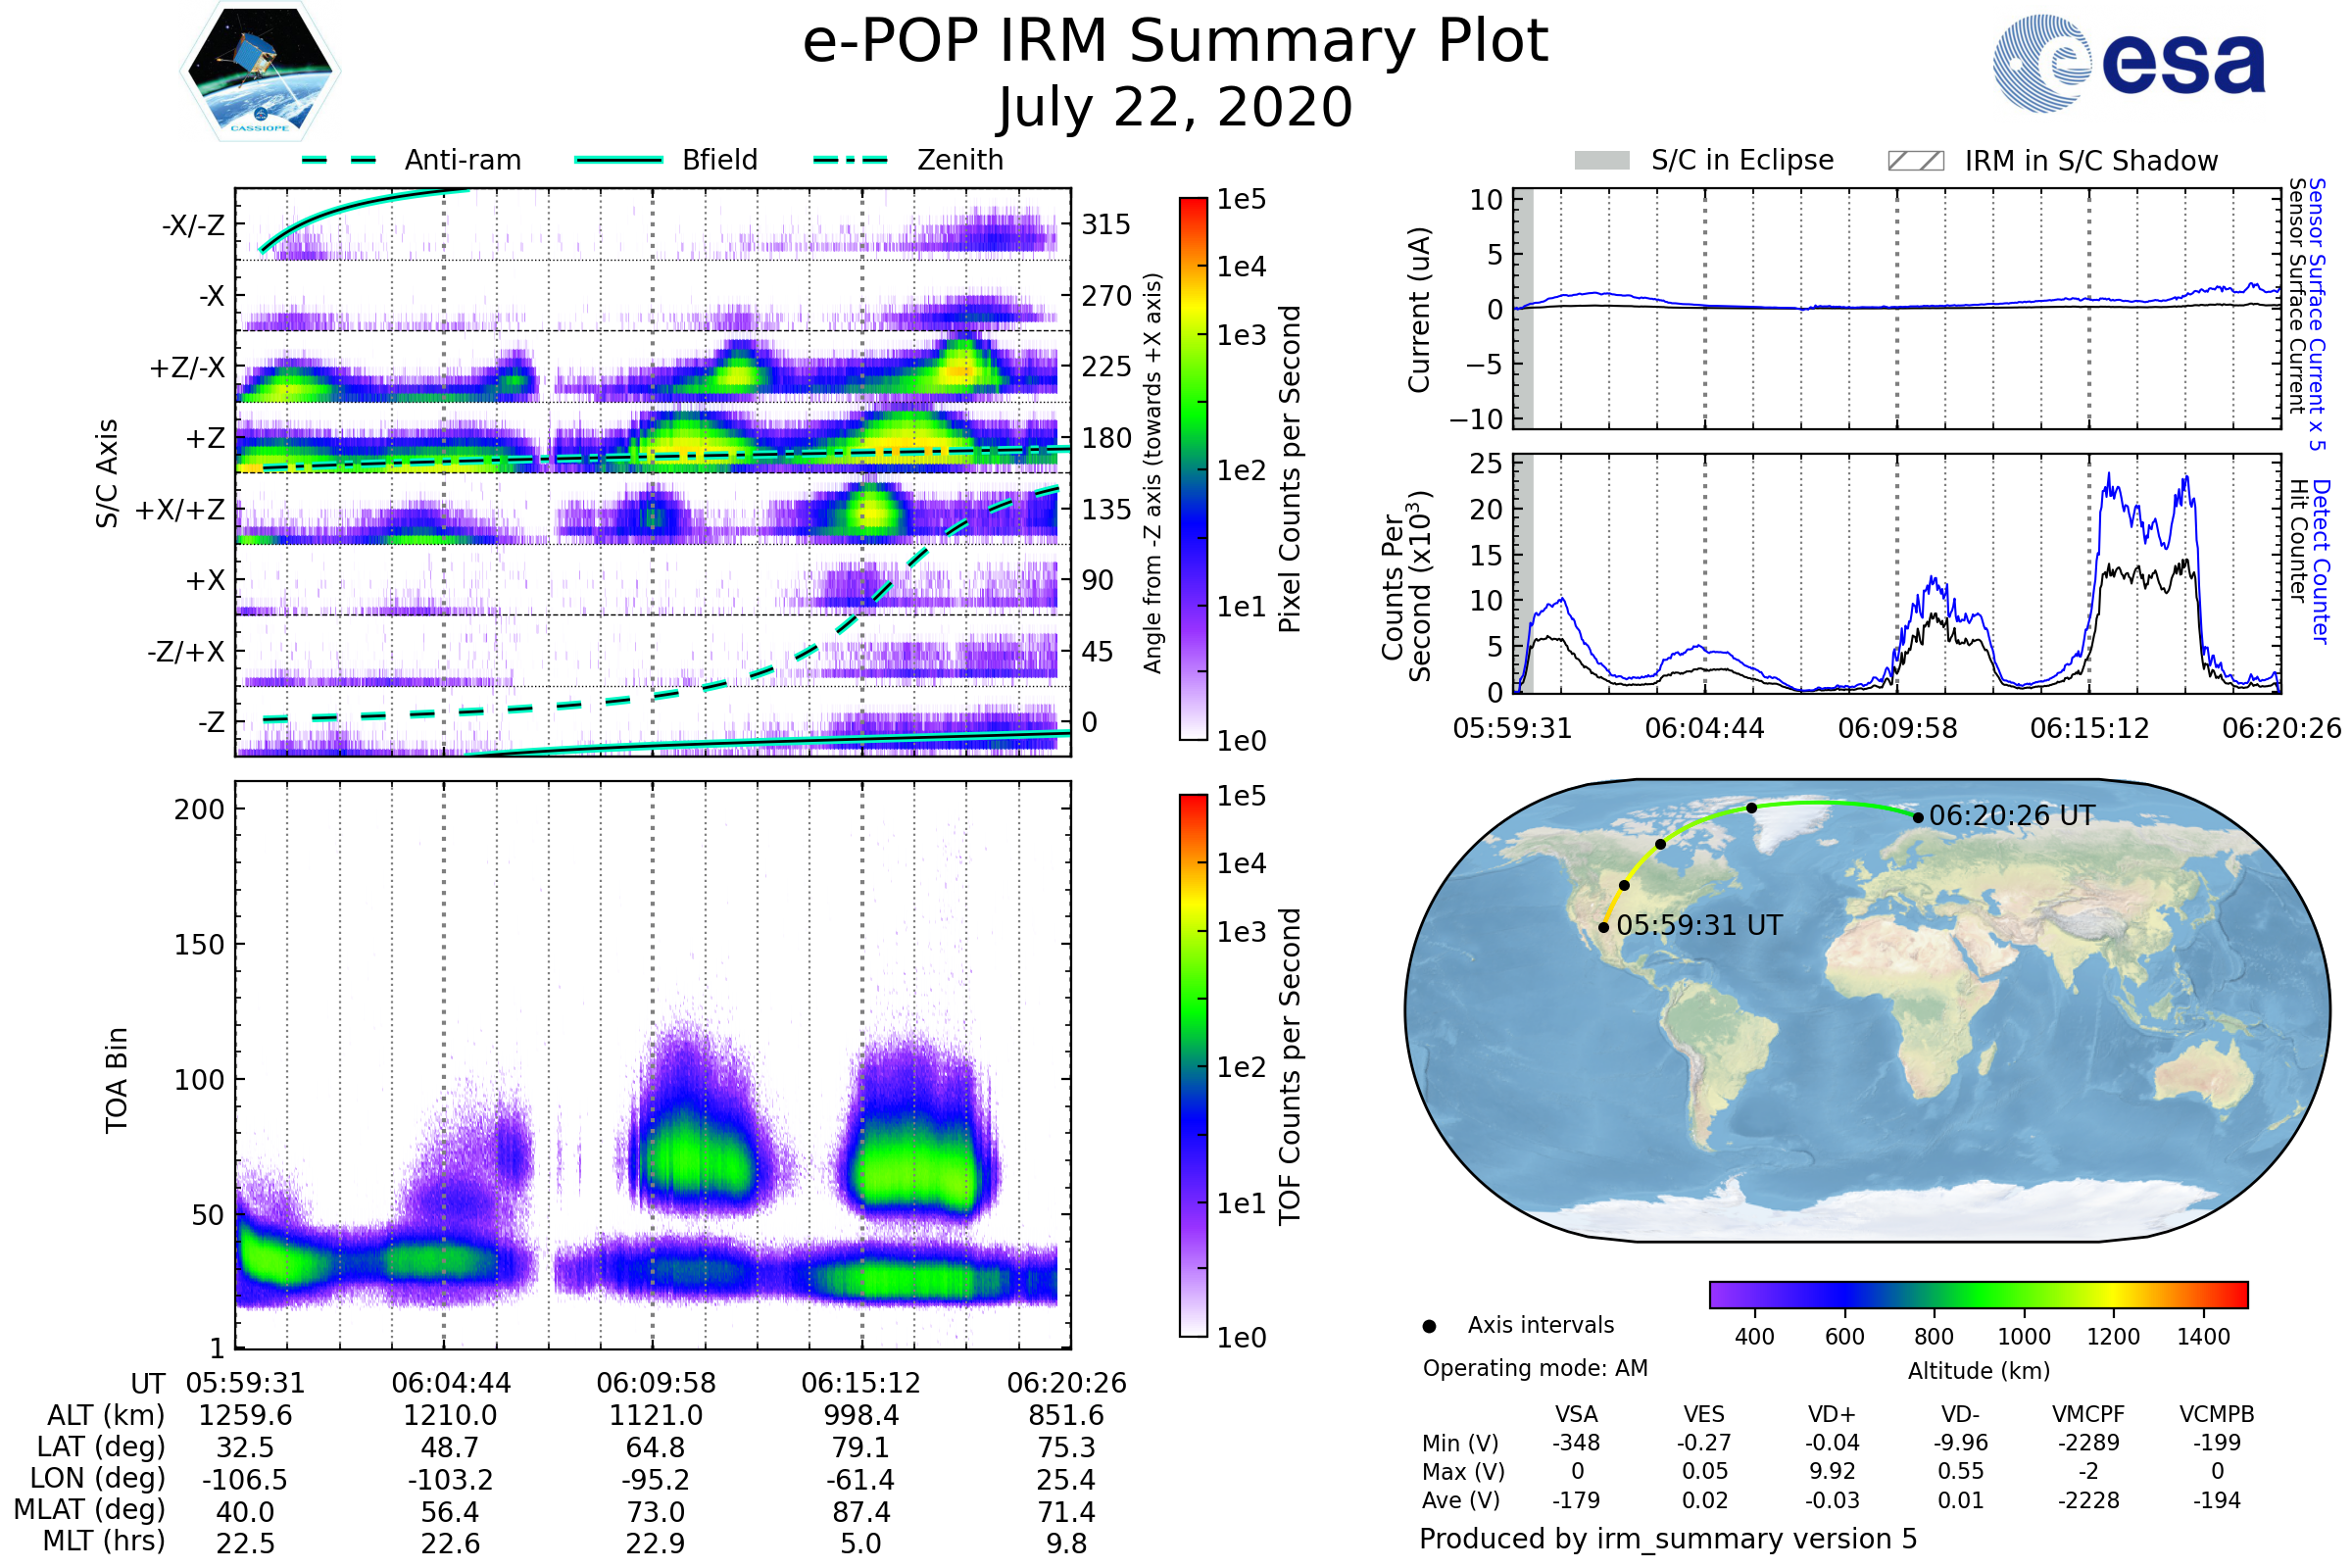Click the CASSIOPE mission logo
Viewport: 2352px width, 1568px height.
tap(260, 72)
